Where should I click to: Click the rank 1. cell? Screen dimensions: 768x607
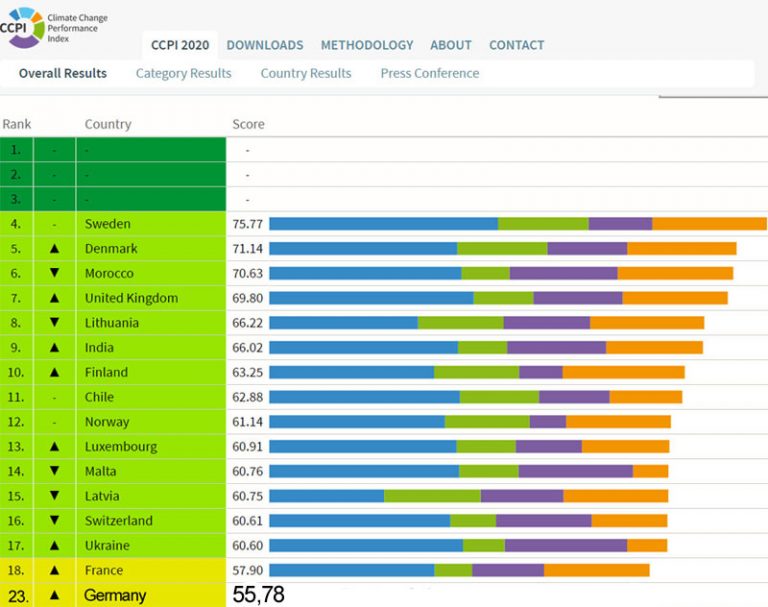pos(16,150)
